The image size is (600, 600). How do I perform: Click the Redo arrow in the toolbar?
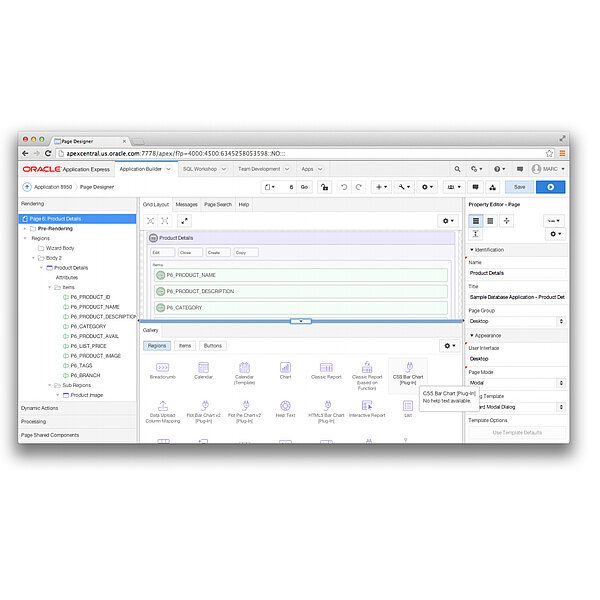click(x=359, y=187)
